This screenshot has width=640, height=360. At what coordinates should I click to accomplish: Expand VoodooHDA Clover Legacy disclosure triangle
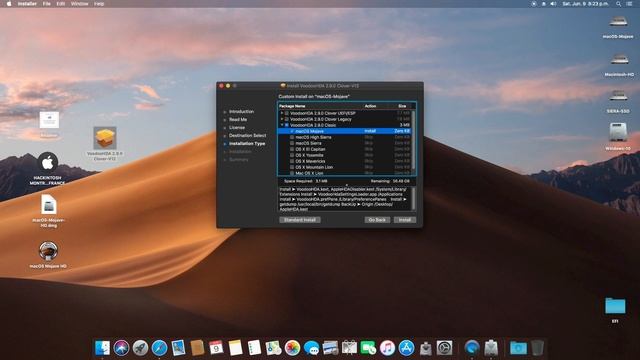click(282, 119)
